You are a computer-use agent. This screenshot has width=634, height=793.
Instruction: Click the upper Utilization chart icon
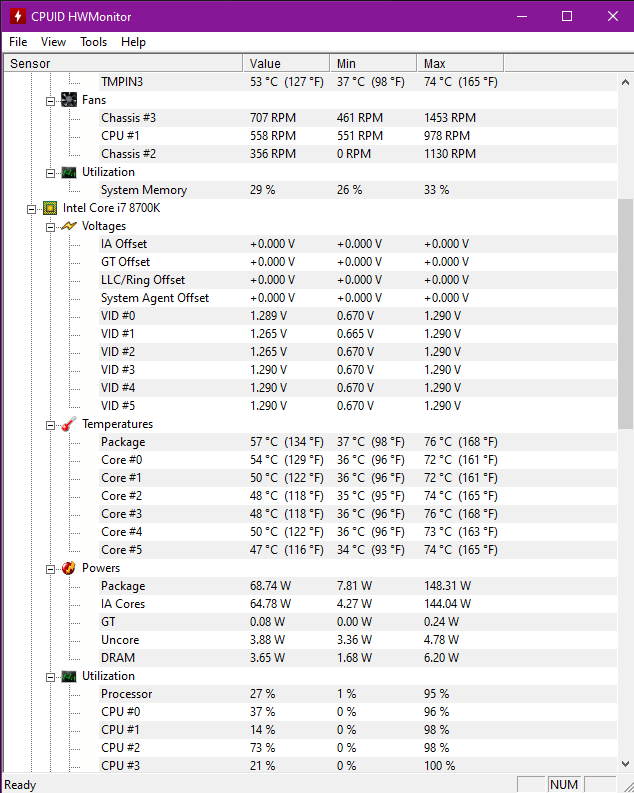point(69,172)
